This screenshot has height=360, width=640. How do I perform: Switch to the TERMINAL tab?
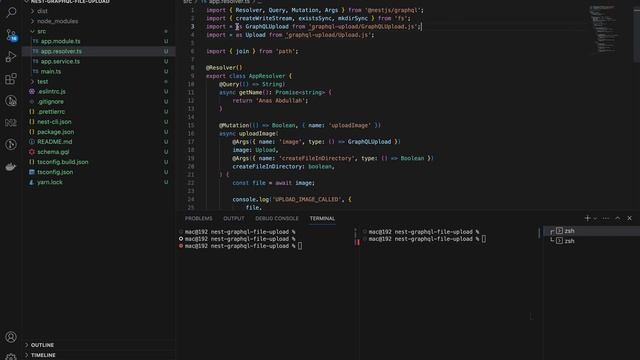322,218
